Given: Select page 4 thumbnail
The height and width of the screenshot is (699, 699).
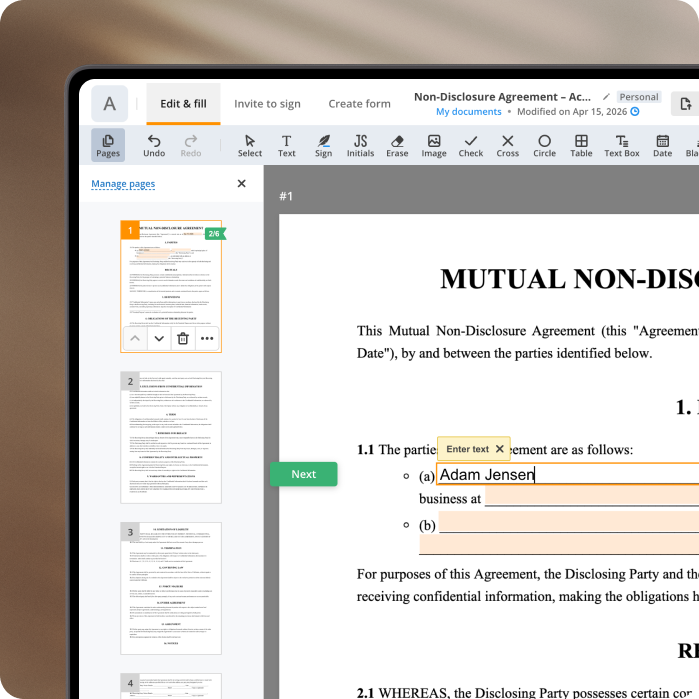Looking at the screenshot, I should click(171, 686).
